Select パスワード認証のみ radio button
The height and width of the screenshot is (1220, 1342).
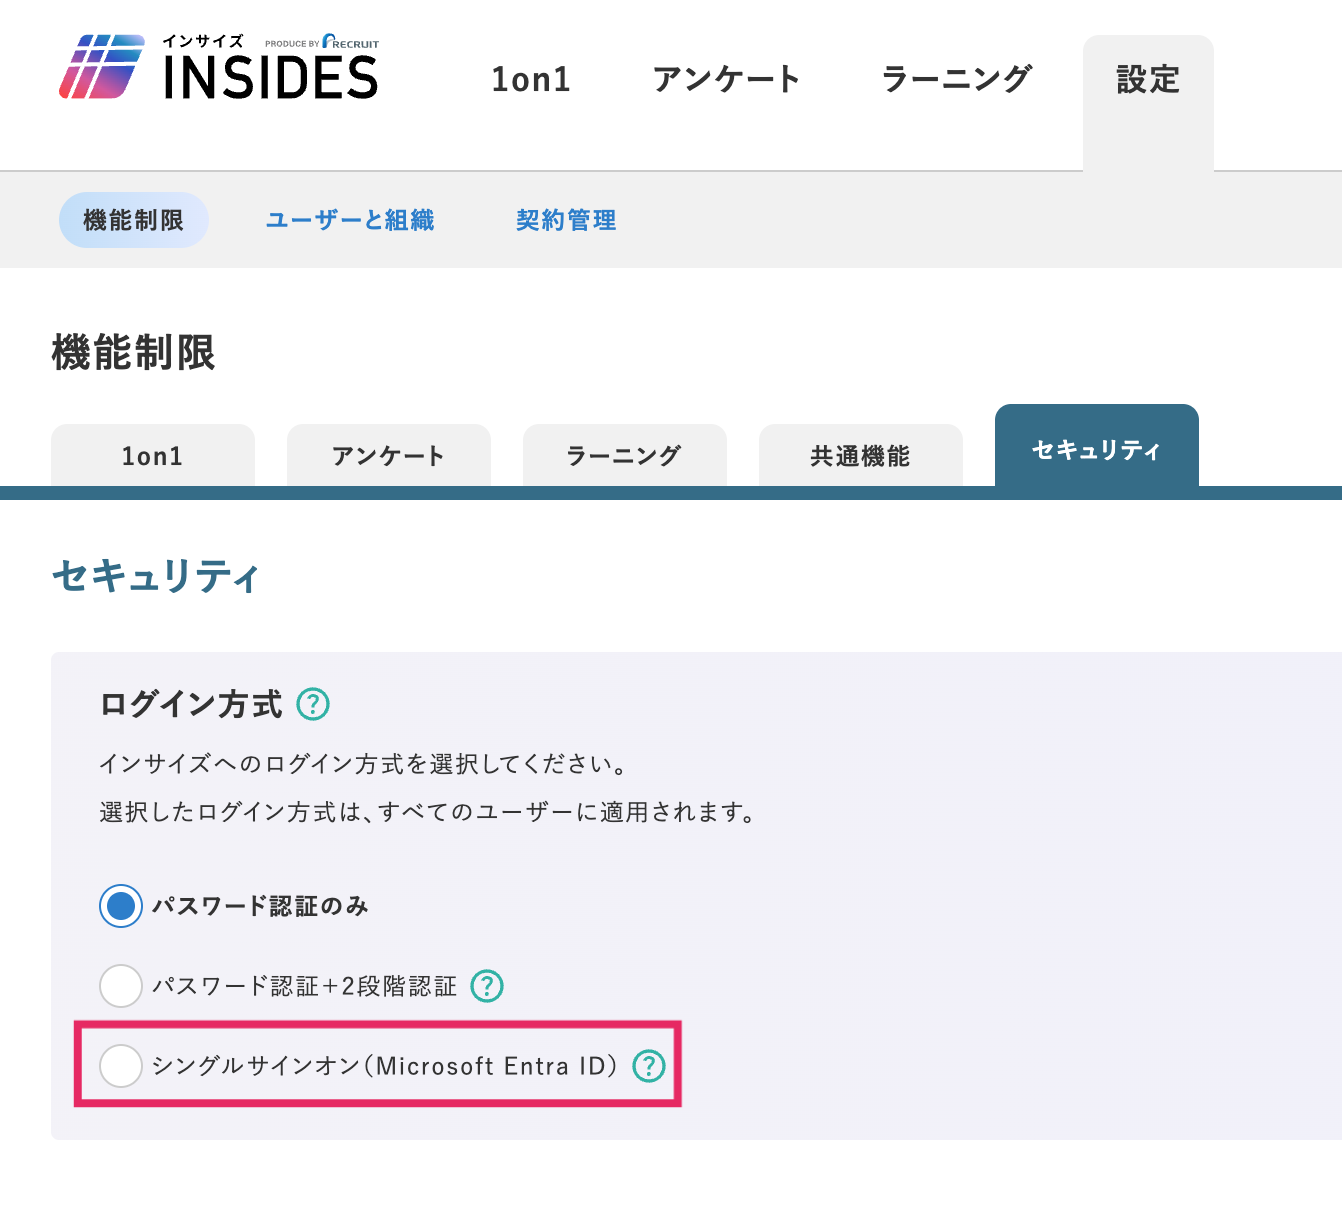(x=121, y=906)
